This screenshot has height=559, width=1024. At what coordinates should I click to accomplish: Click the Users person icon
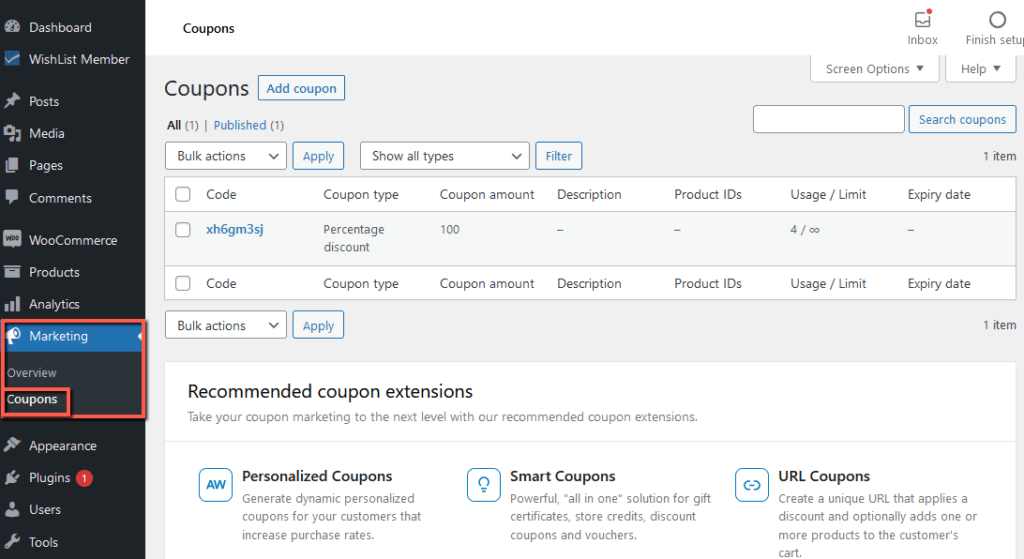pos(12,509)
